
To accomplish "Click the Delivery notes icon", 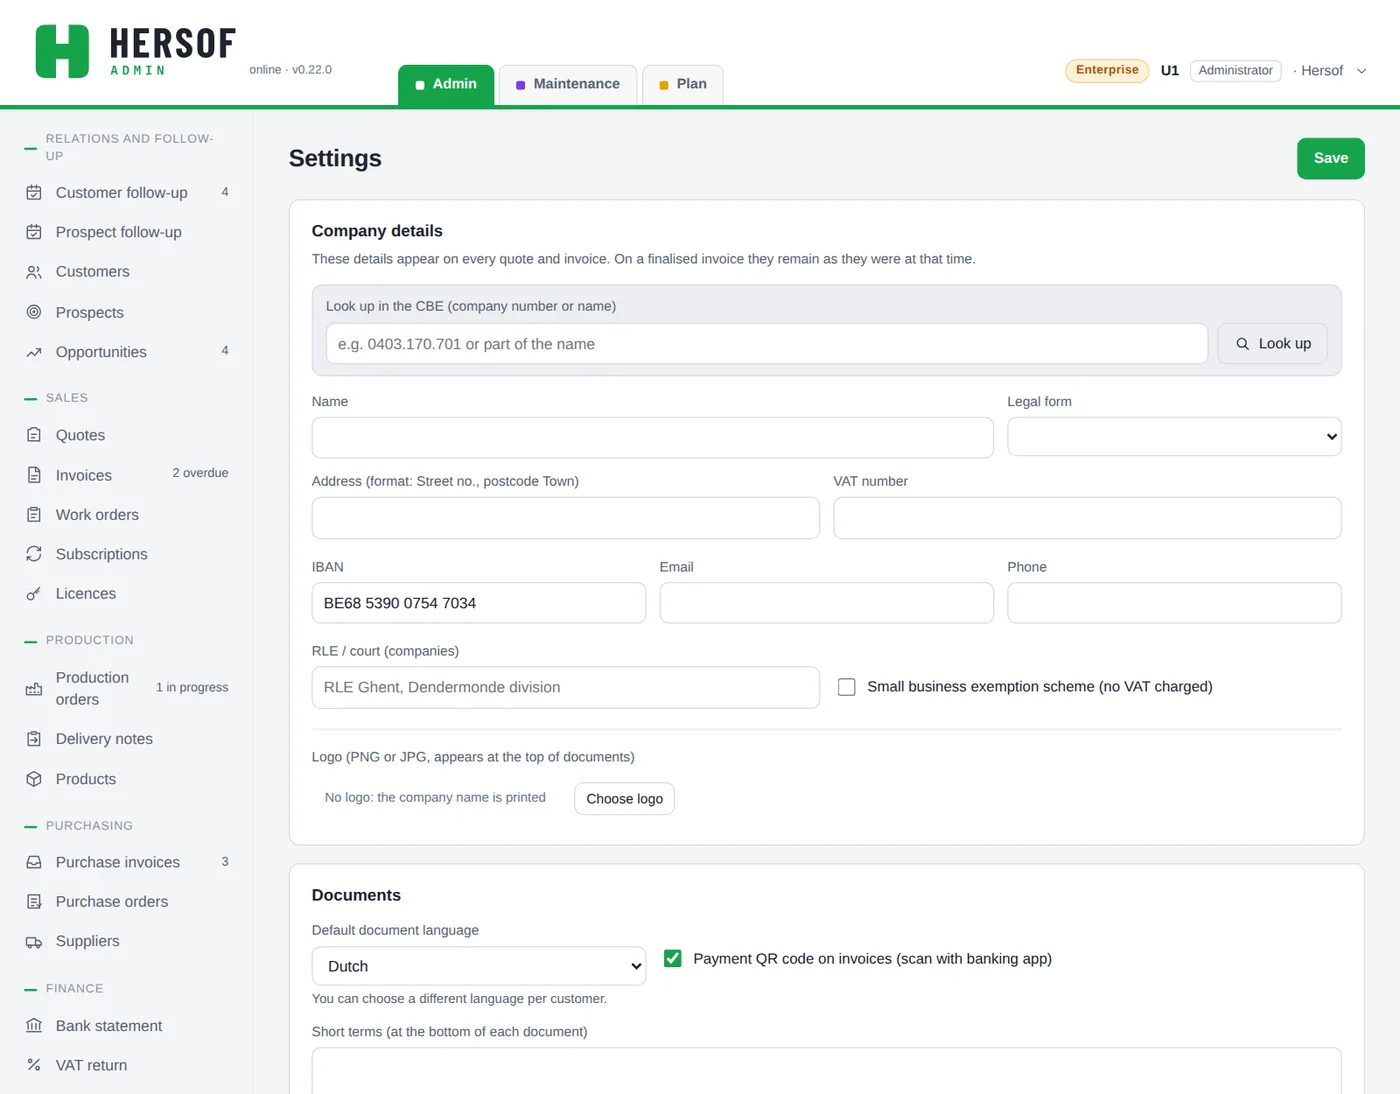I will (x=34, y=739).
